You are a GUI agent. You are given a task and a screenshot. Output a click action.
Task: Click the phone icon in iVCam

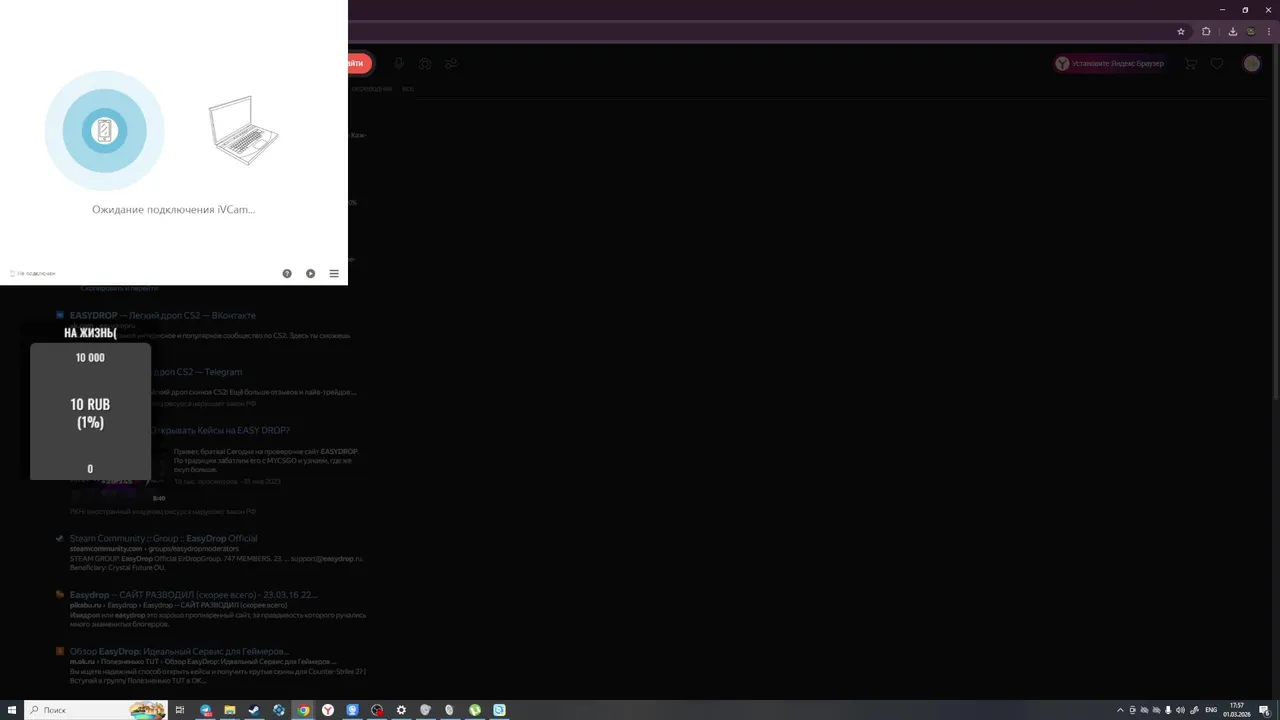click(104, 130)
